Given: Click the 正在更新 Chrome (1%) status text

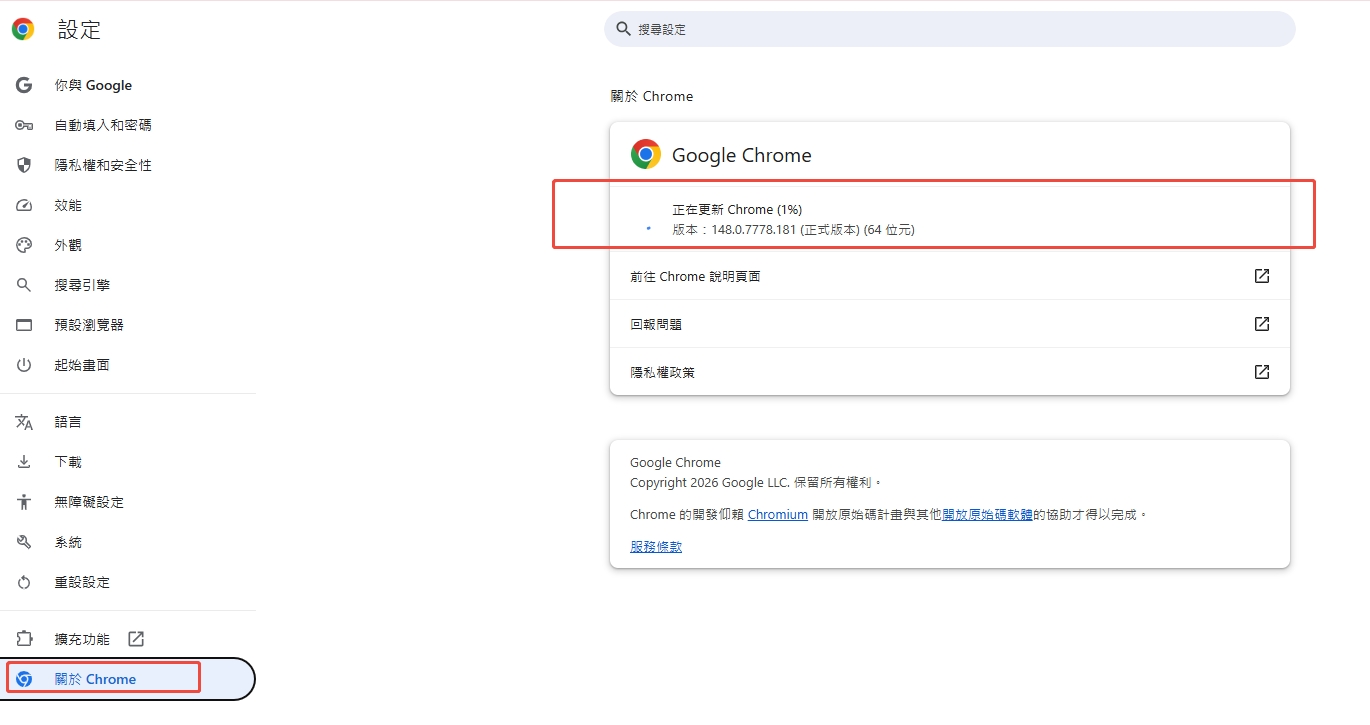Looking at the screenshot, I should click(x=737, y=209).
